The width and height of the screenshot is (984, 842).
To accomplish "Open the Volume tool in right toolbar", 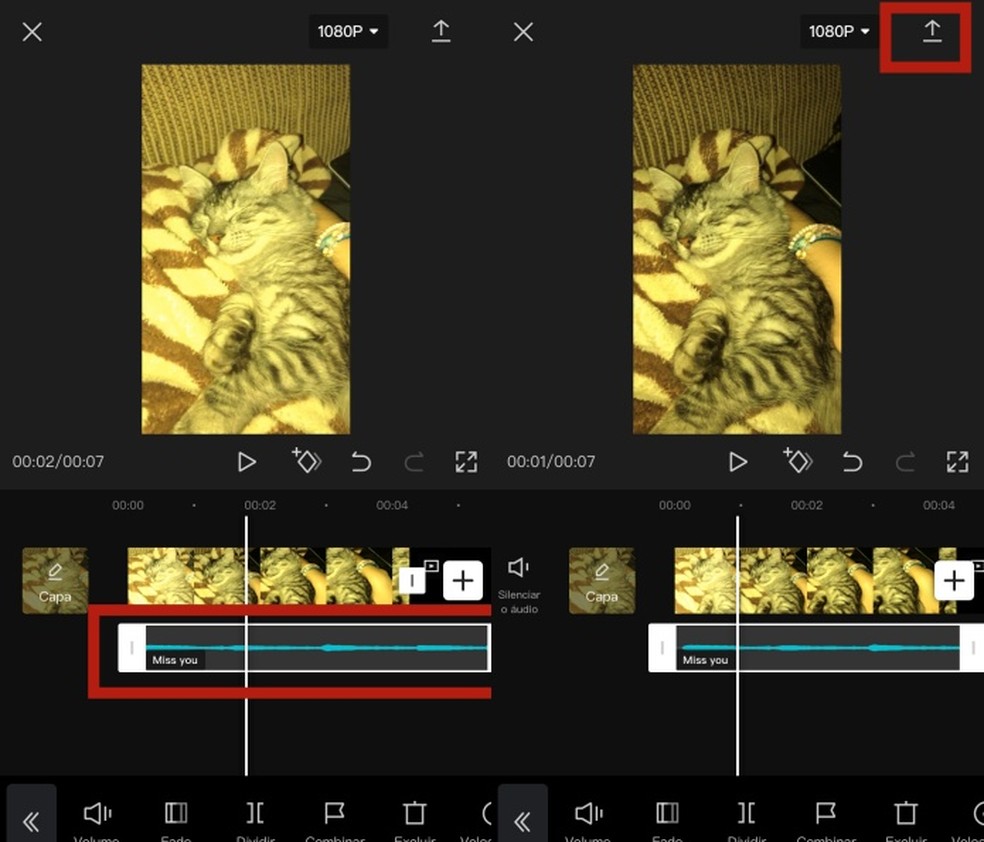I will point(589,821).
